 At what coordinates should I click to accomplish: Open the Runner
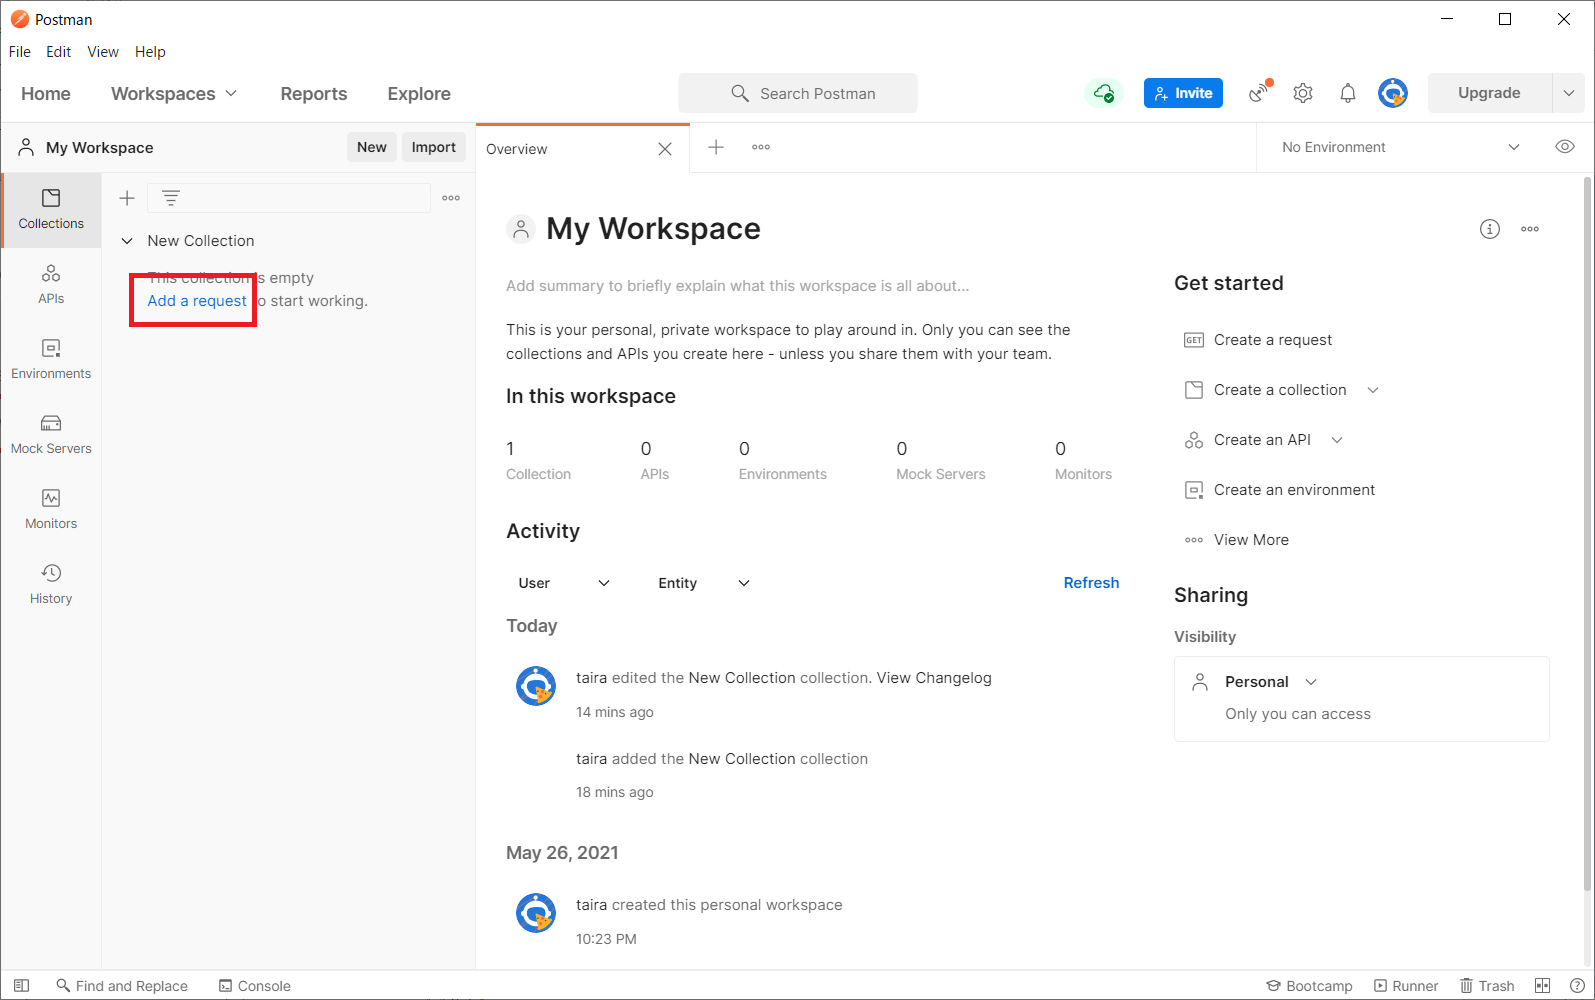(1406, 986)
